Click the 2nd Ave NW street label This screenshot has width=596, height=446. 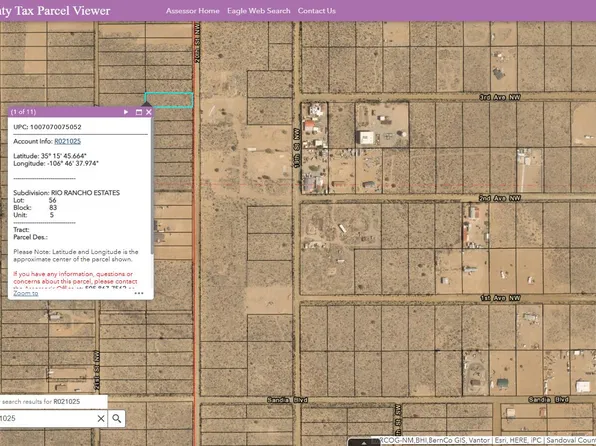tap(499, 198)
